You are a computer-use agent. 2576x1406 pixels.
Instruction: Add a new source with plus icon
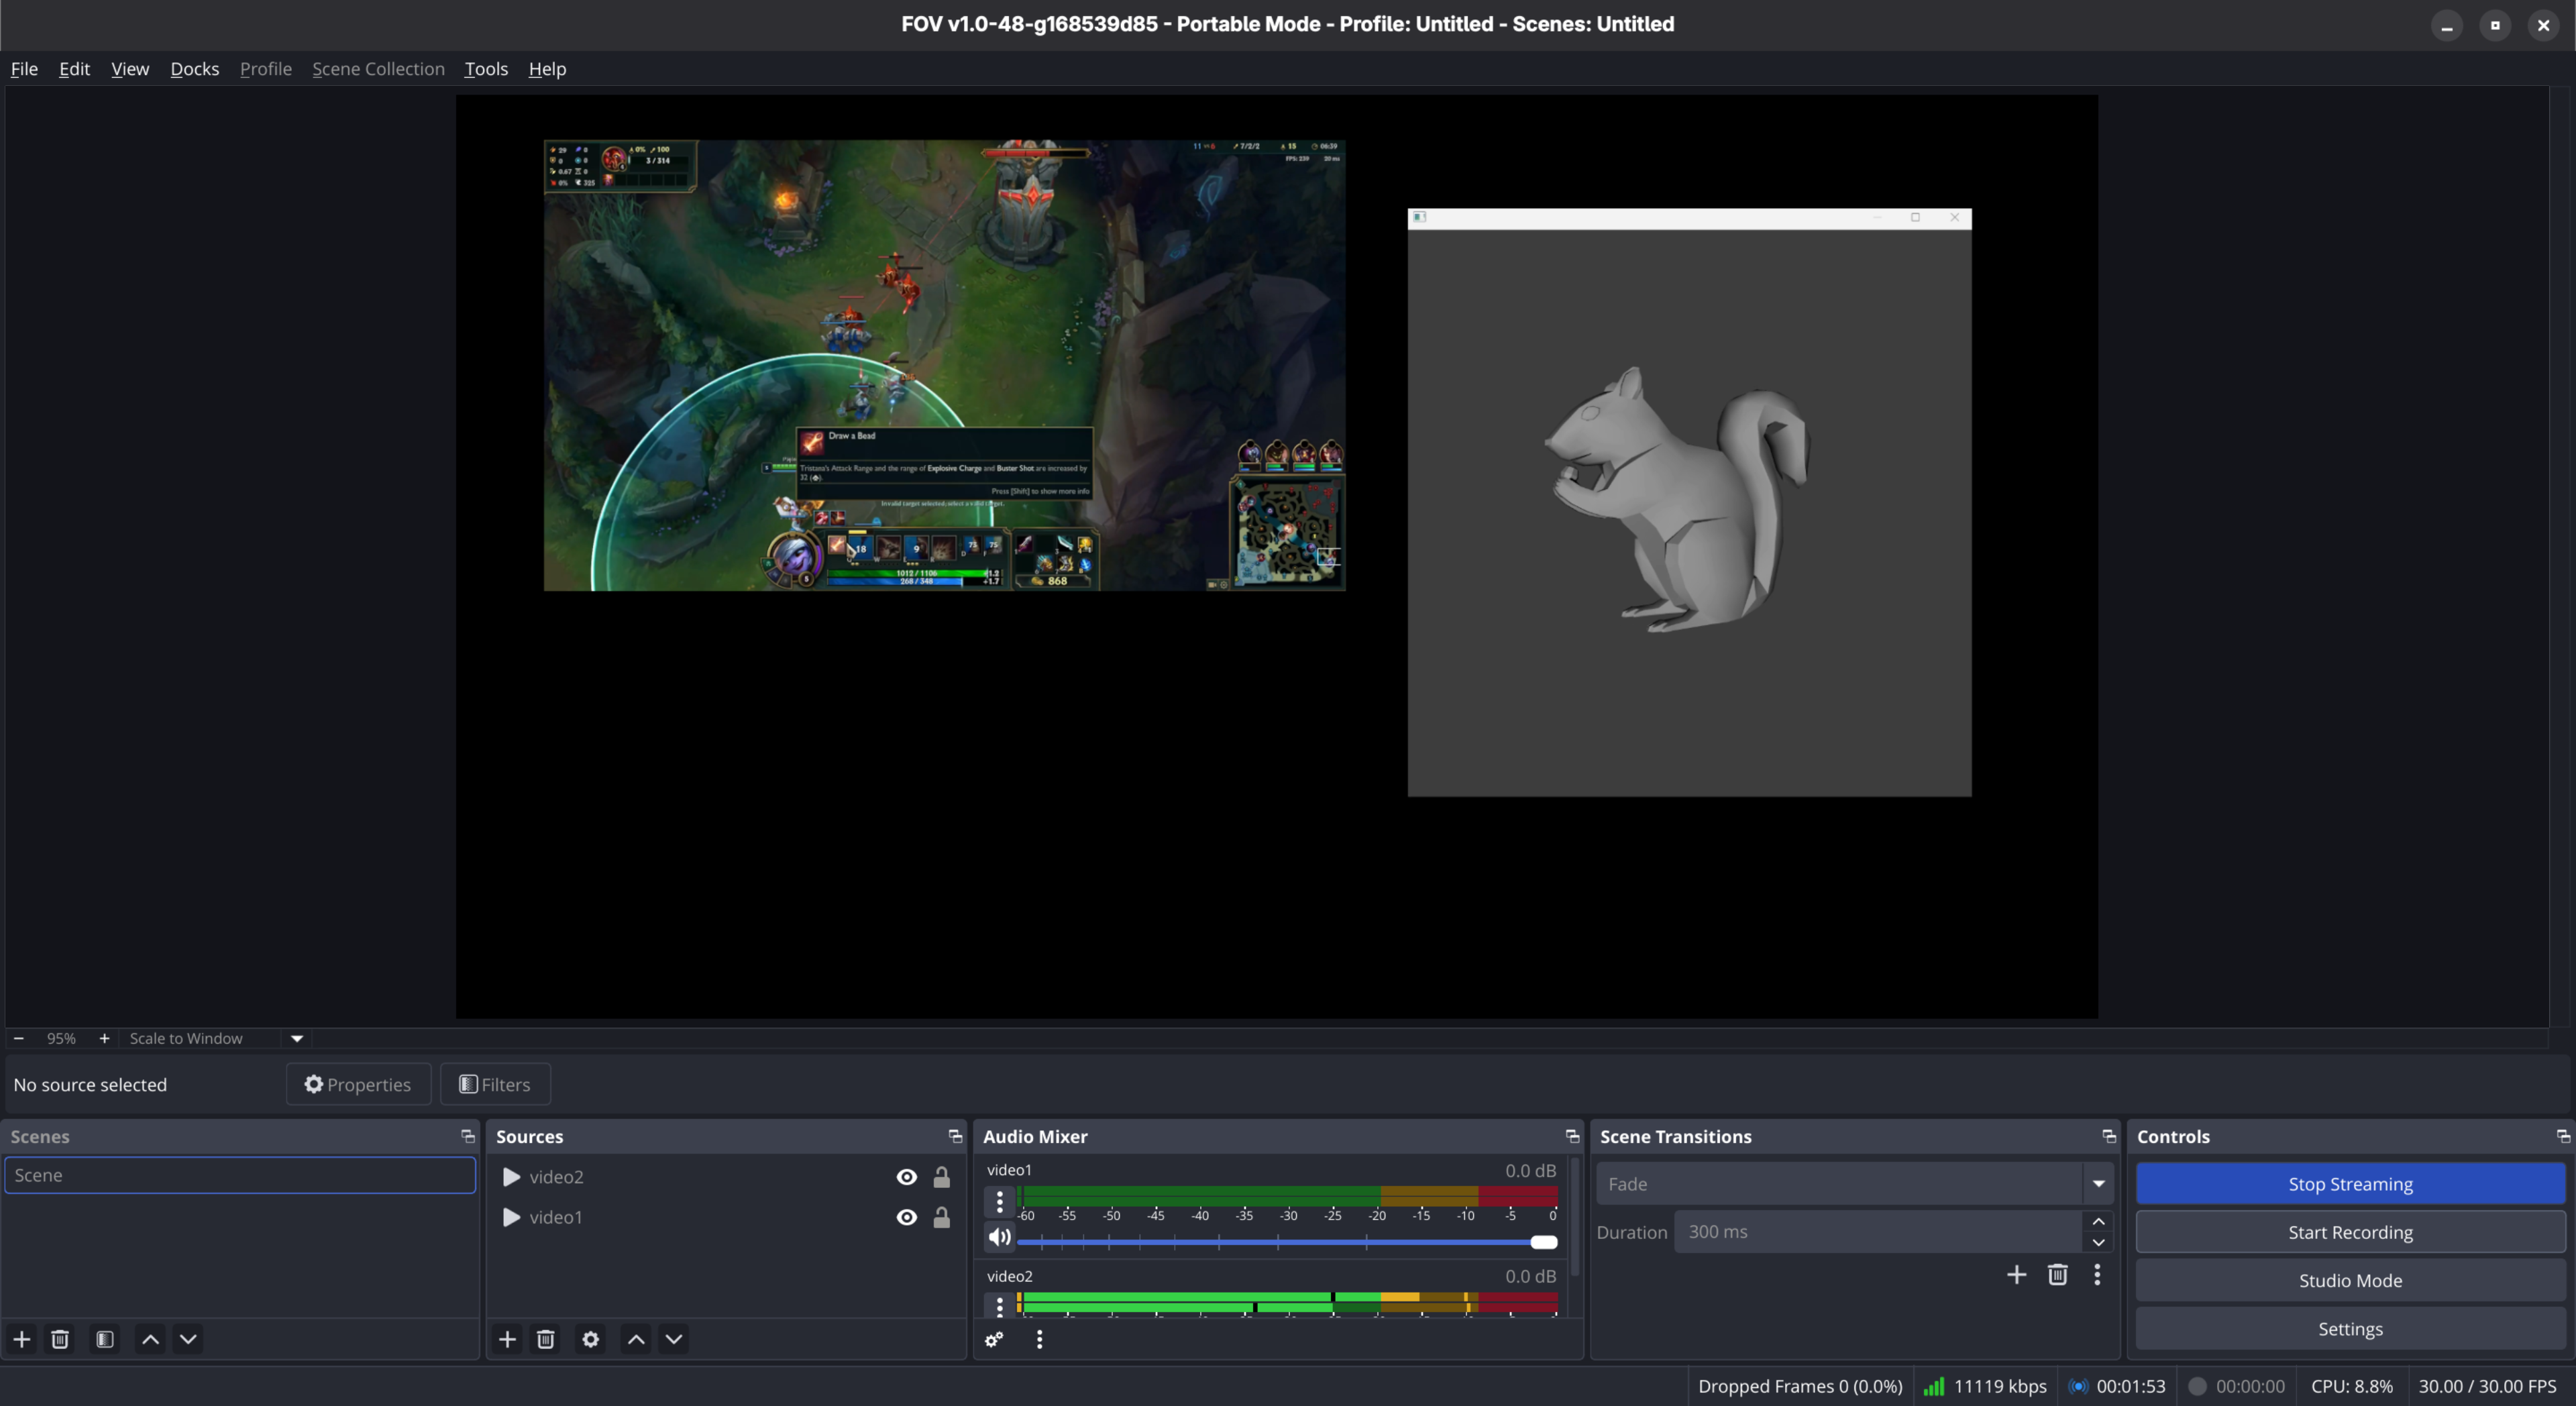[508, 1339]
